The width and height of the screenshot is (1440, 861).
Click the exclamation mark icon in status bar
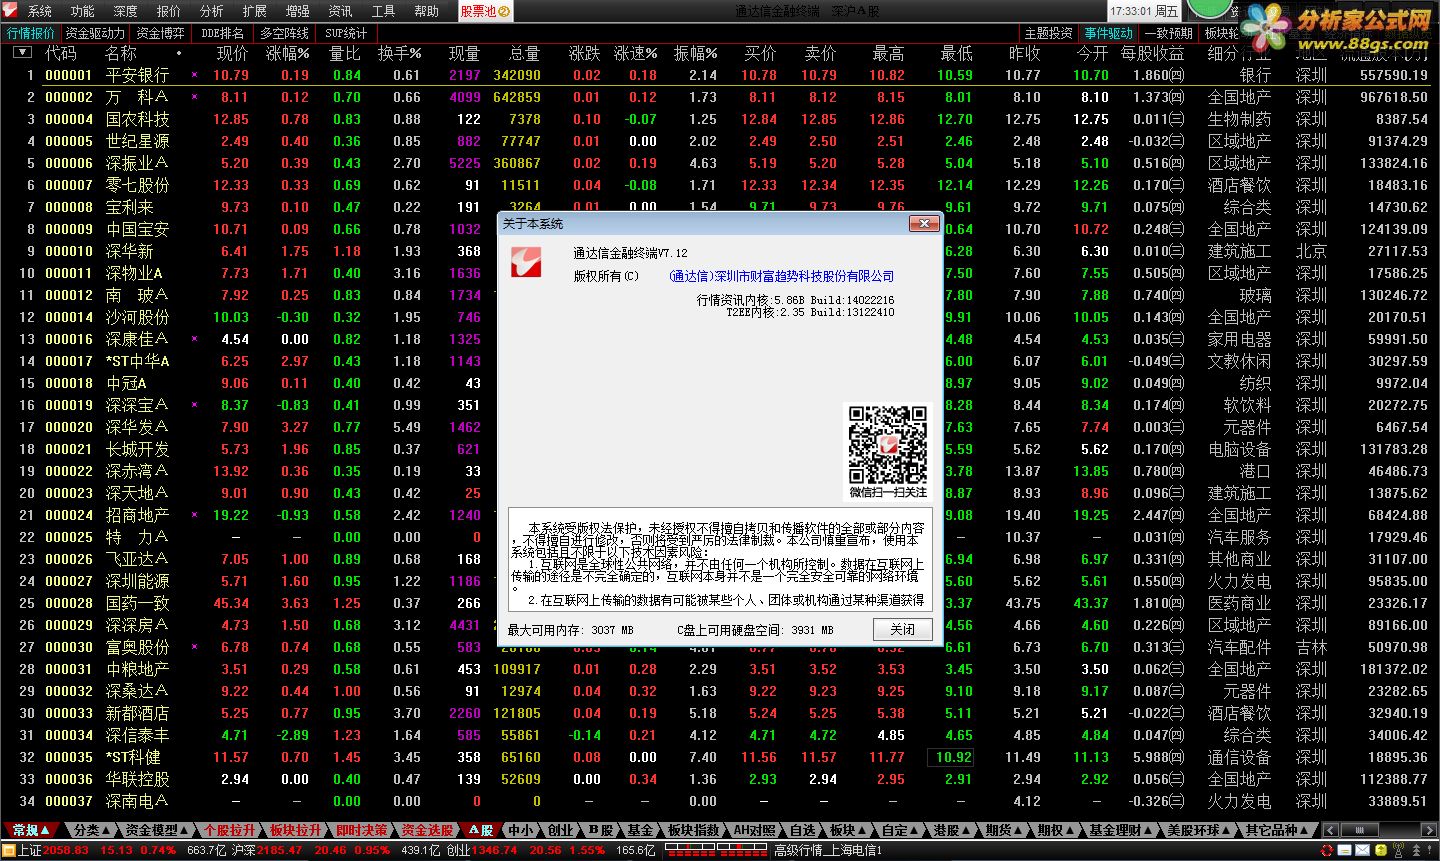click(x=1430, y=850)
